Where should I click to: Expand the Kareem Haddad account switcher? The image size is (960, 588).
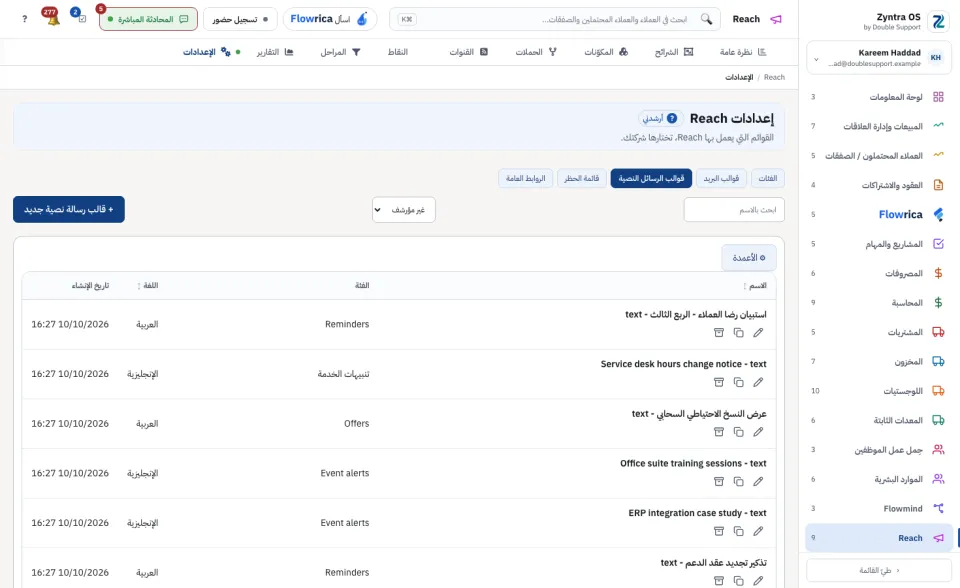pos(879,58)
